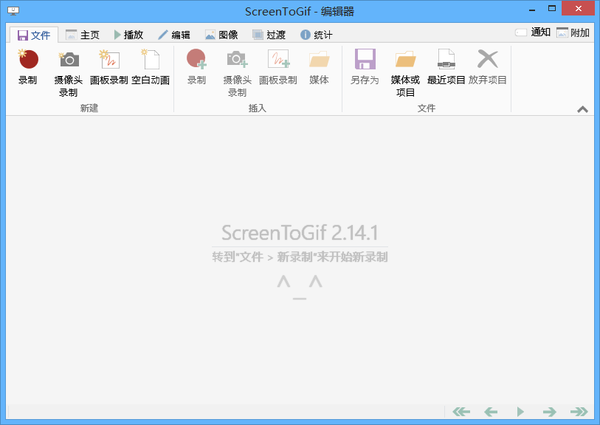The width and height of the screenshot is (600, 425).
Task: Insert 媒体 from the 插入 group
Action: 319,67
